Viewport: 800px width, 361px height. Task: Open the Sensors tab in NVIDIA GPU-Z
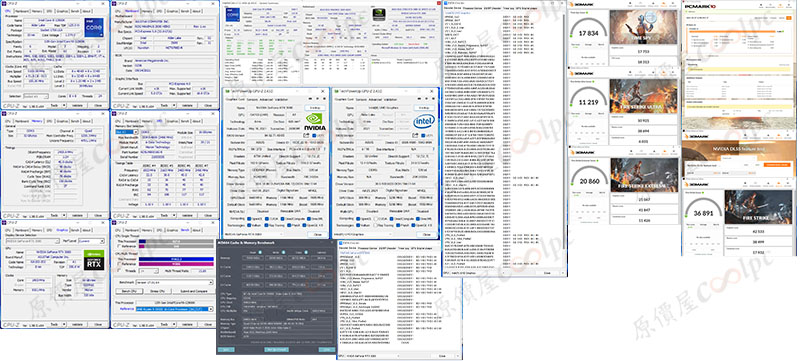253,99
